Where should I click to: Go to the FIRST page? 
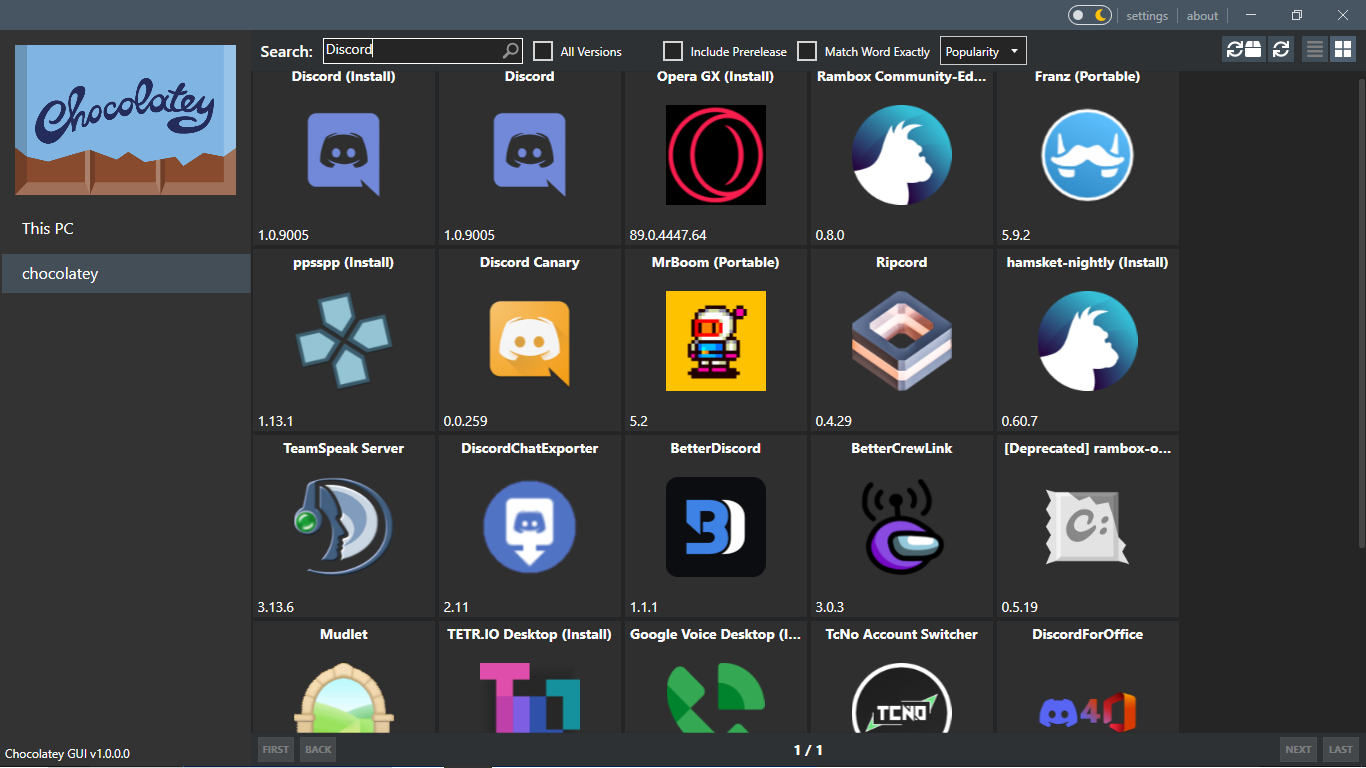275,749
